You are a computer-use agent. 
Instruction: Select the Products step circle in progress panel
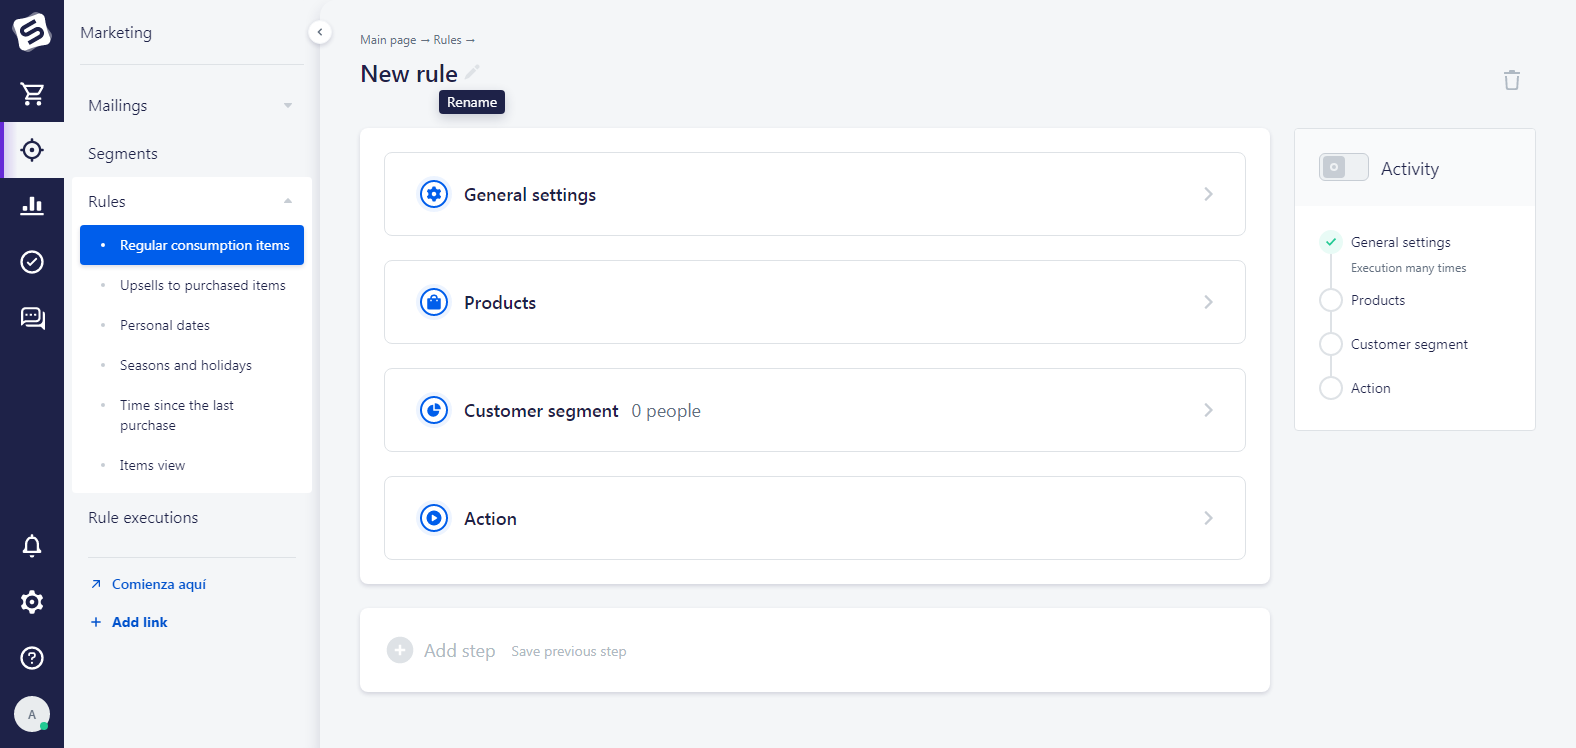pos(1330,300)
